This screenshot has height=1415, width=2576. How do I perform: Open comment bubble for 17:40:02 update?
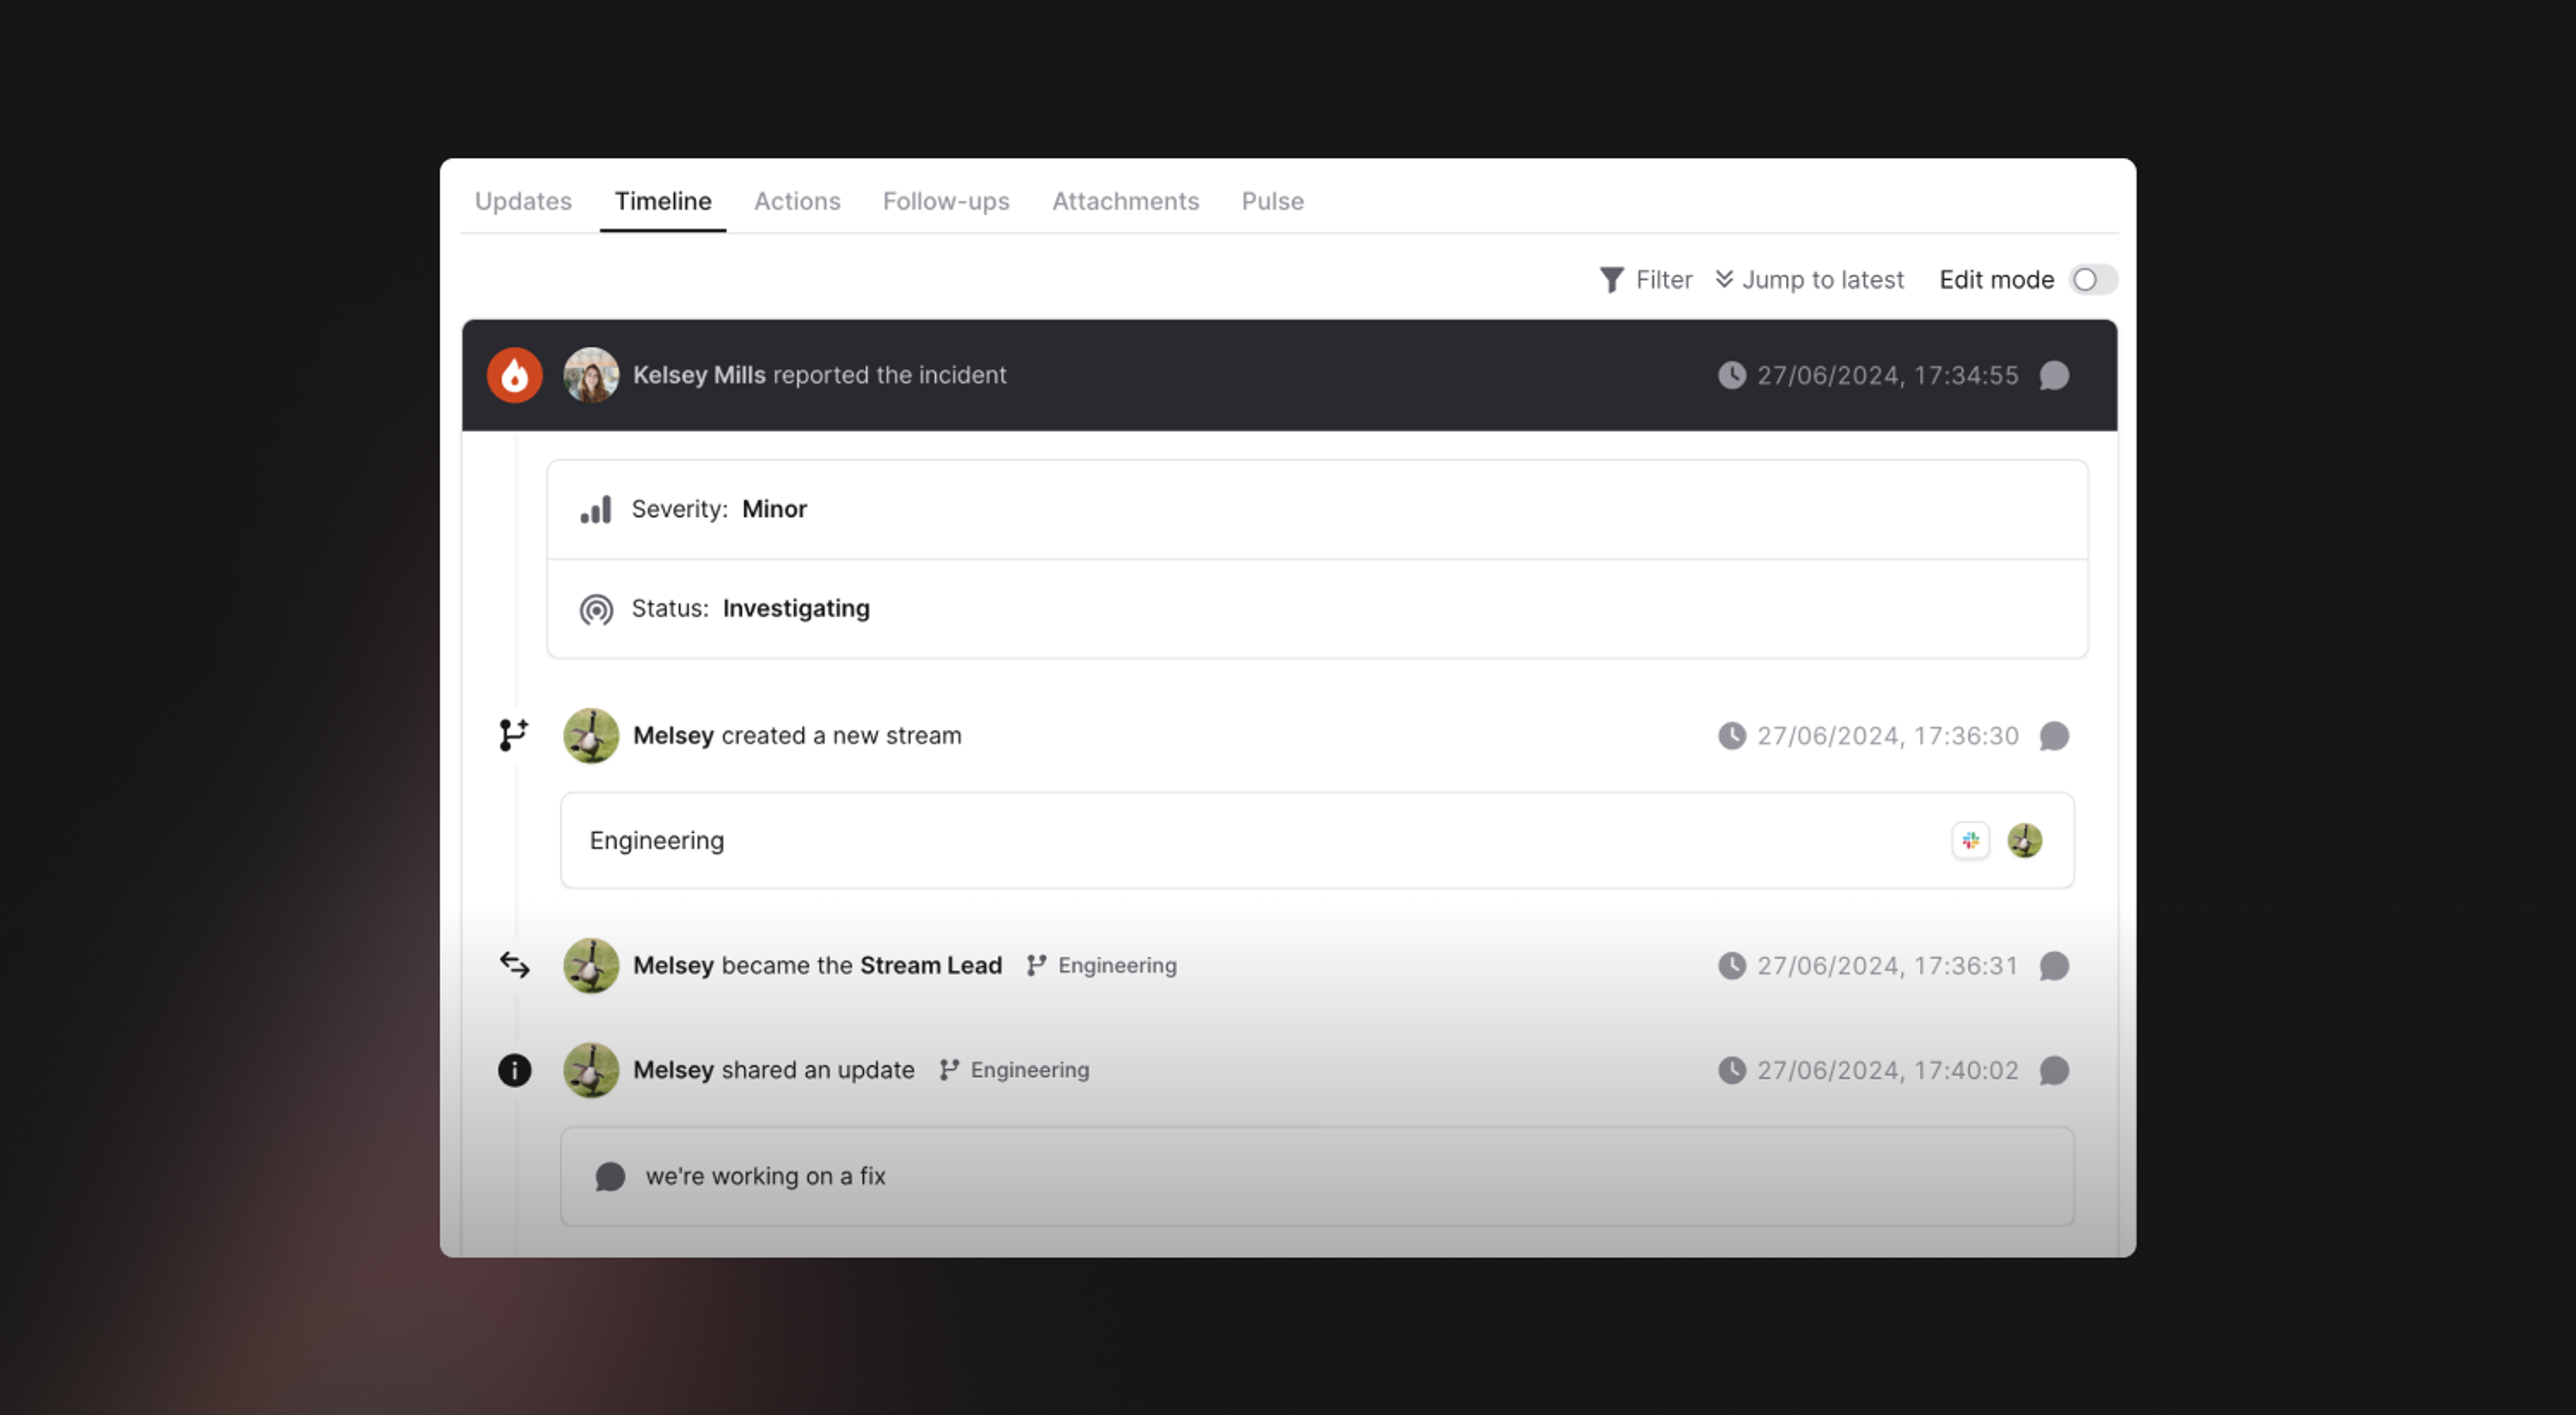(x=2054, y=1071)
